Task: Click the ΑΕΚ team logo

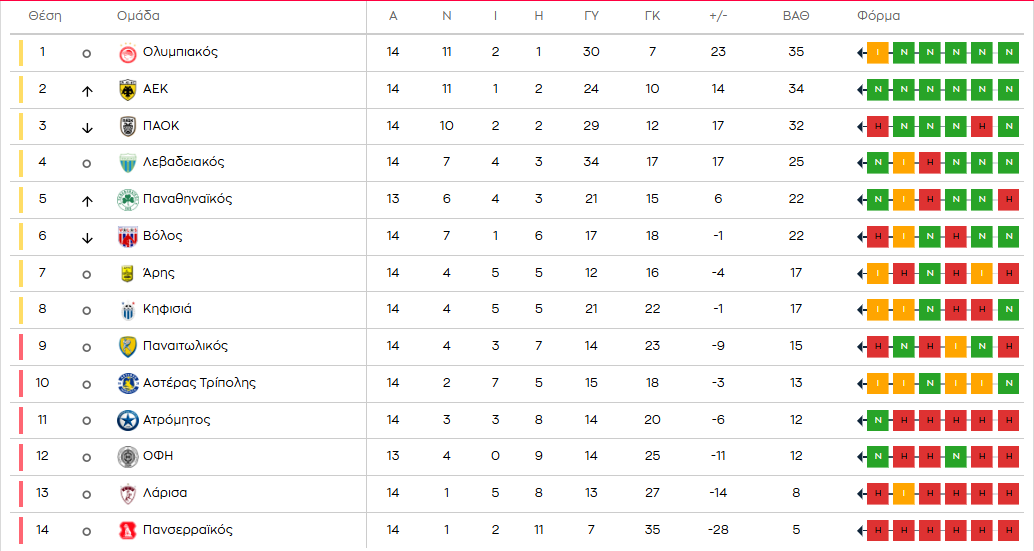Action: (x=127, y=89)
